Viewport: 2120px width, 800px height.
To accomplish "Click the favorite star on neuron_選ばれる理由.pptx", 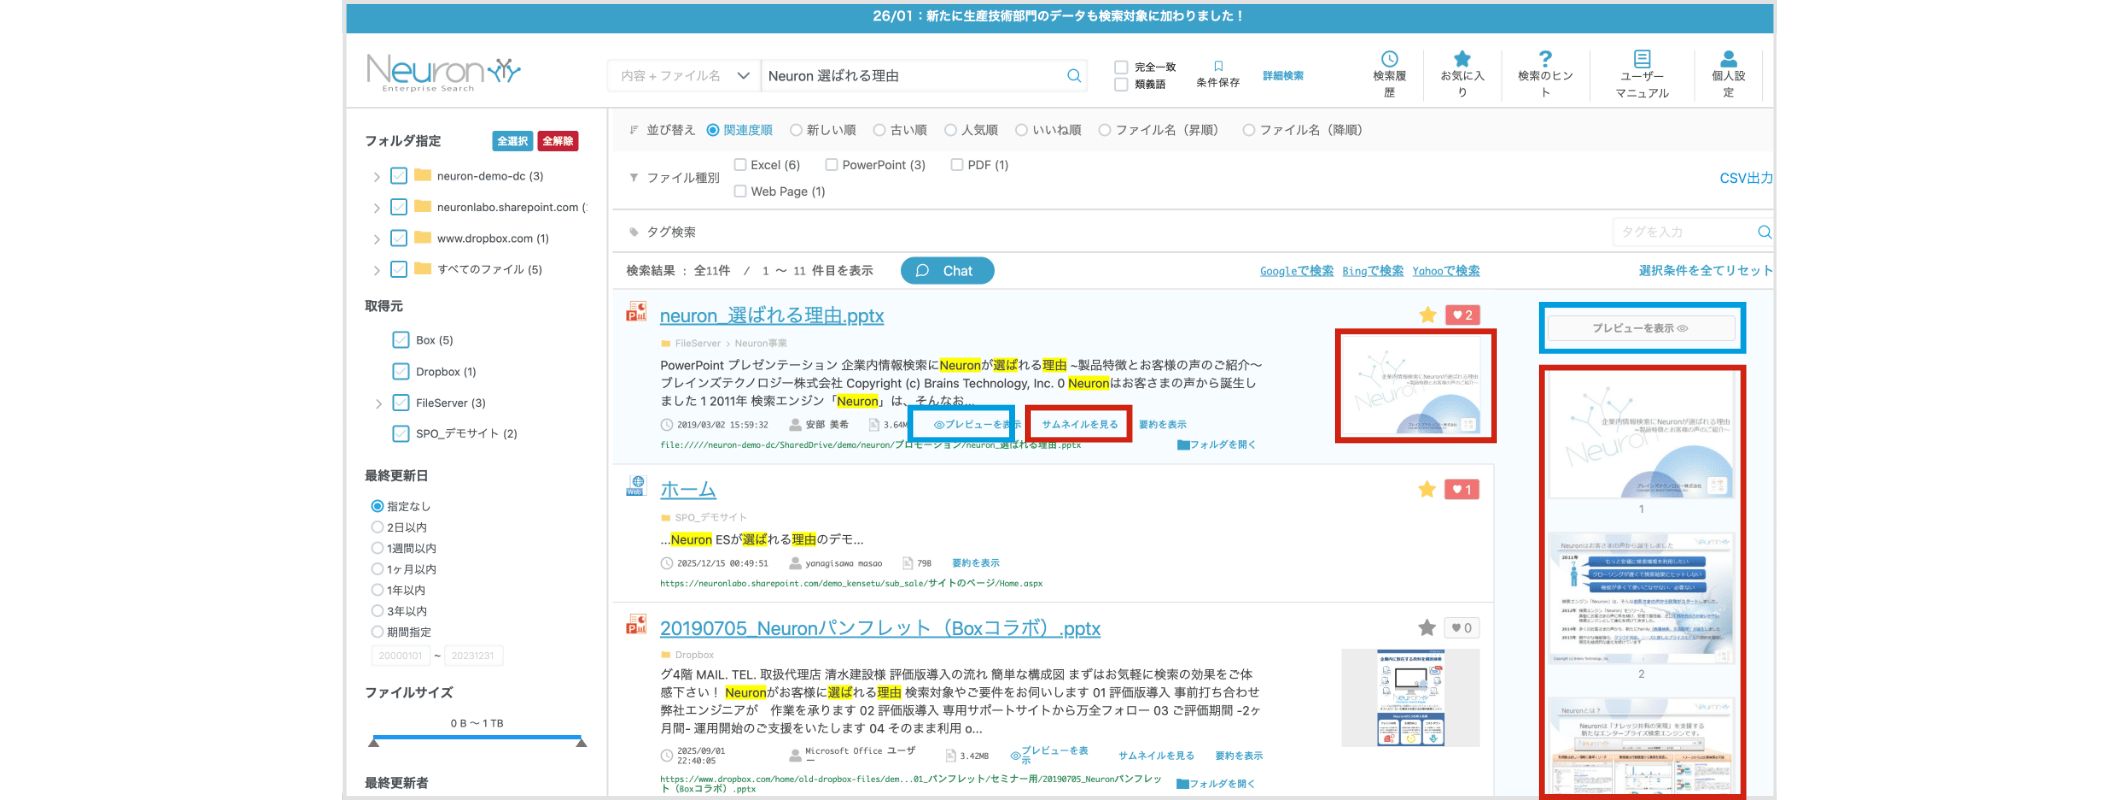I will pyautogui.click(x=1427, y=315).
